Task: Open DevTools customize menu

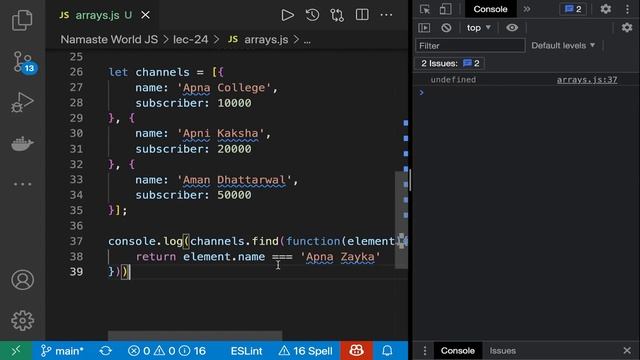Action: pos(627,9)
